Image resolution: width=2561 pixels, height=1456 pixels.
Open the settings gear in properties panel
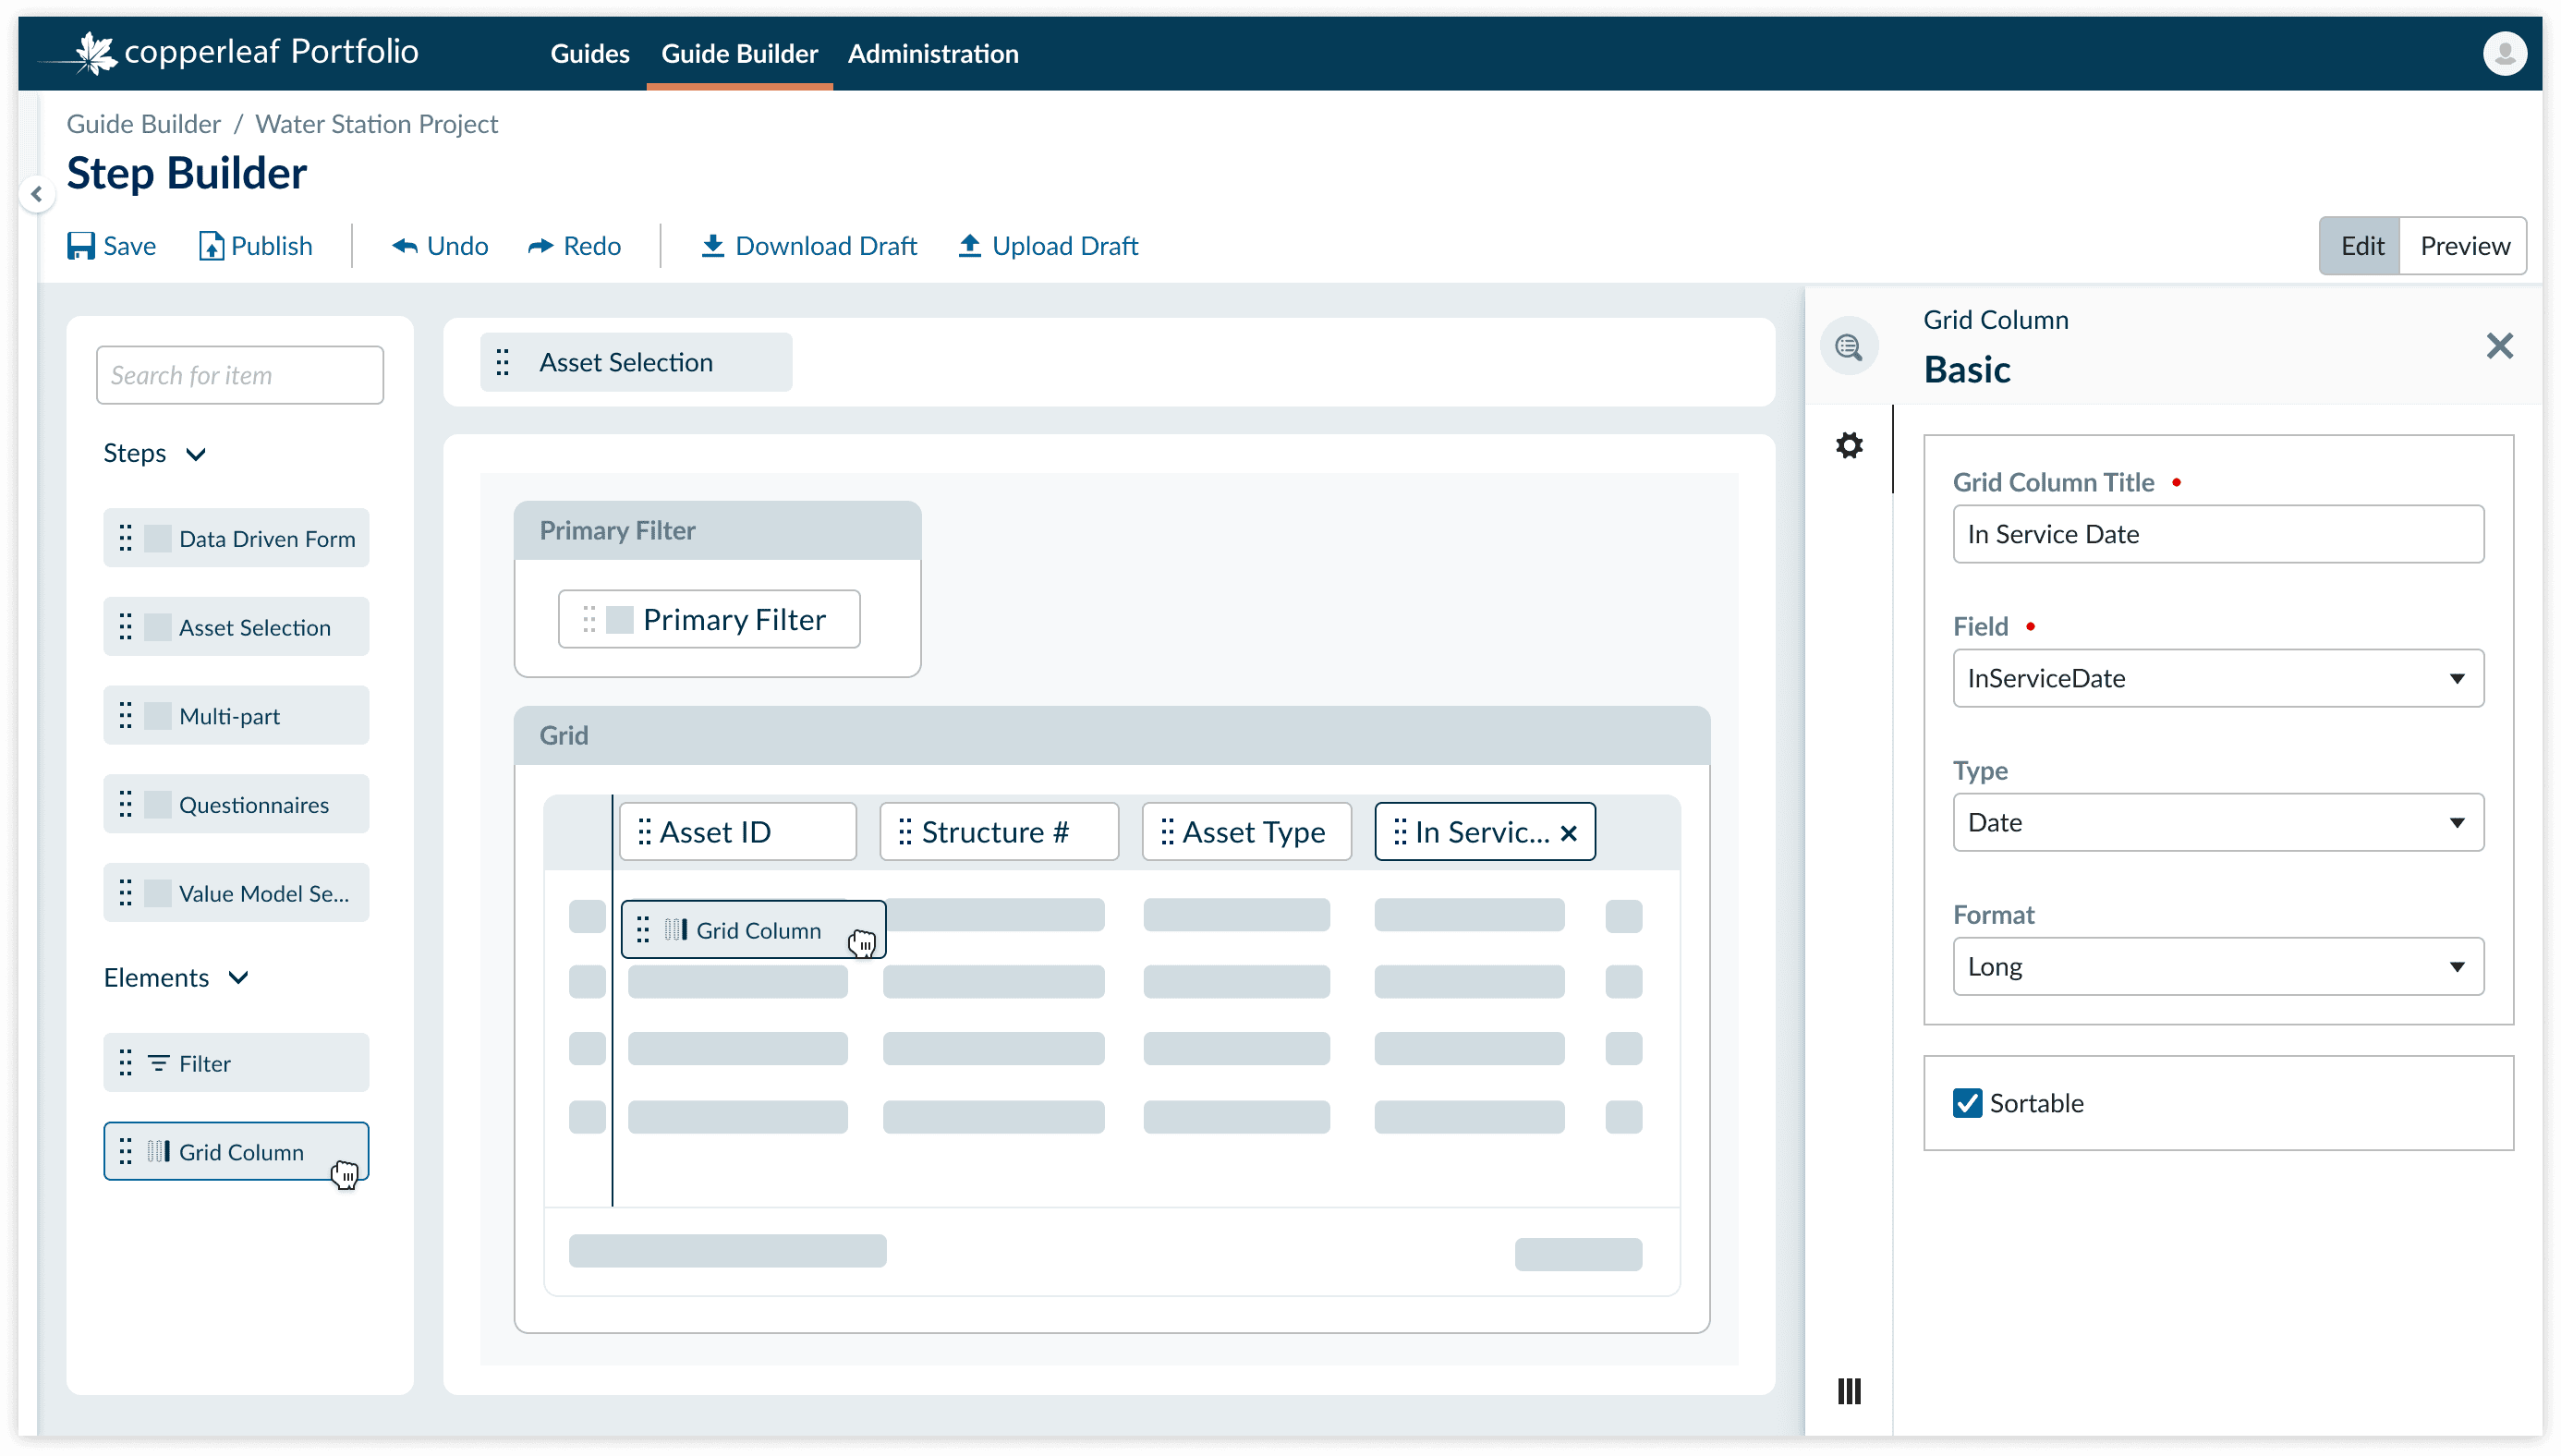[x=1849, y=445]
